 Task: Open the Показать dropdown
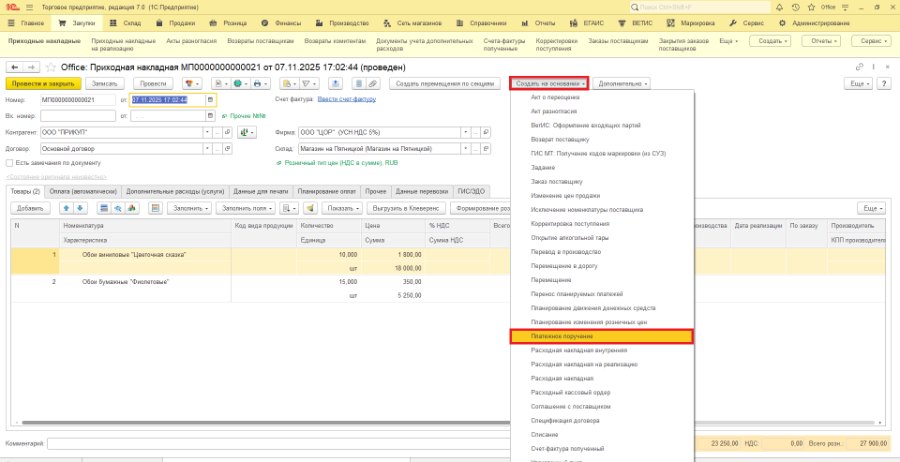342,208
